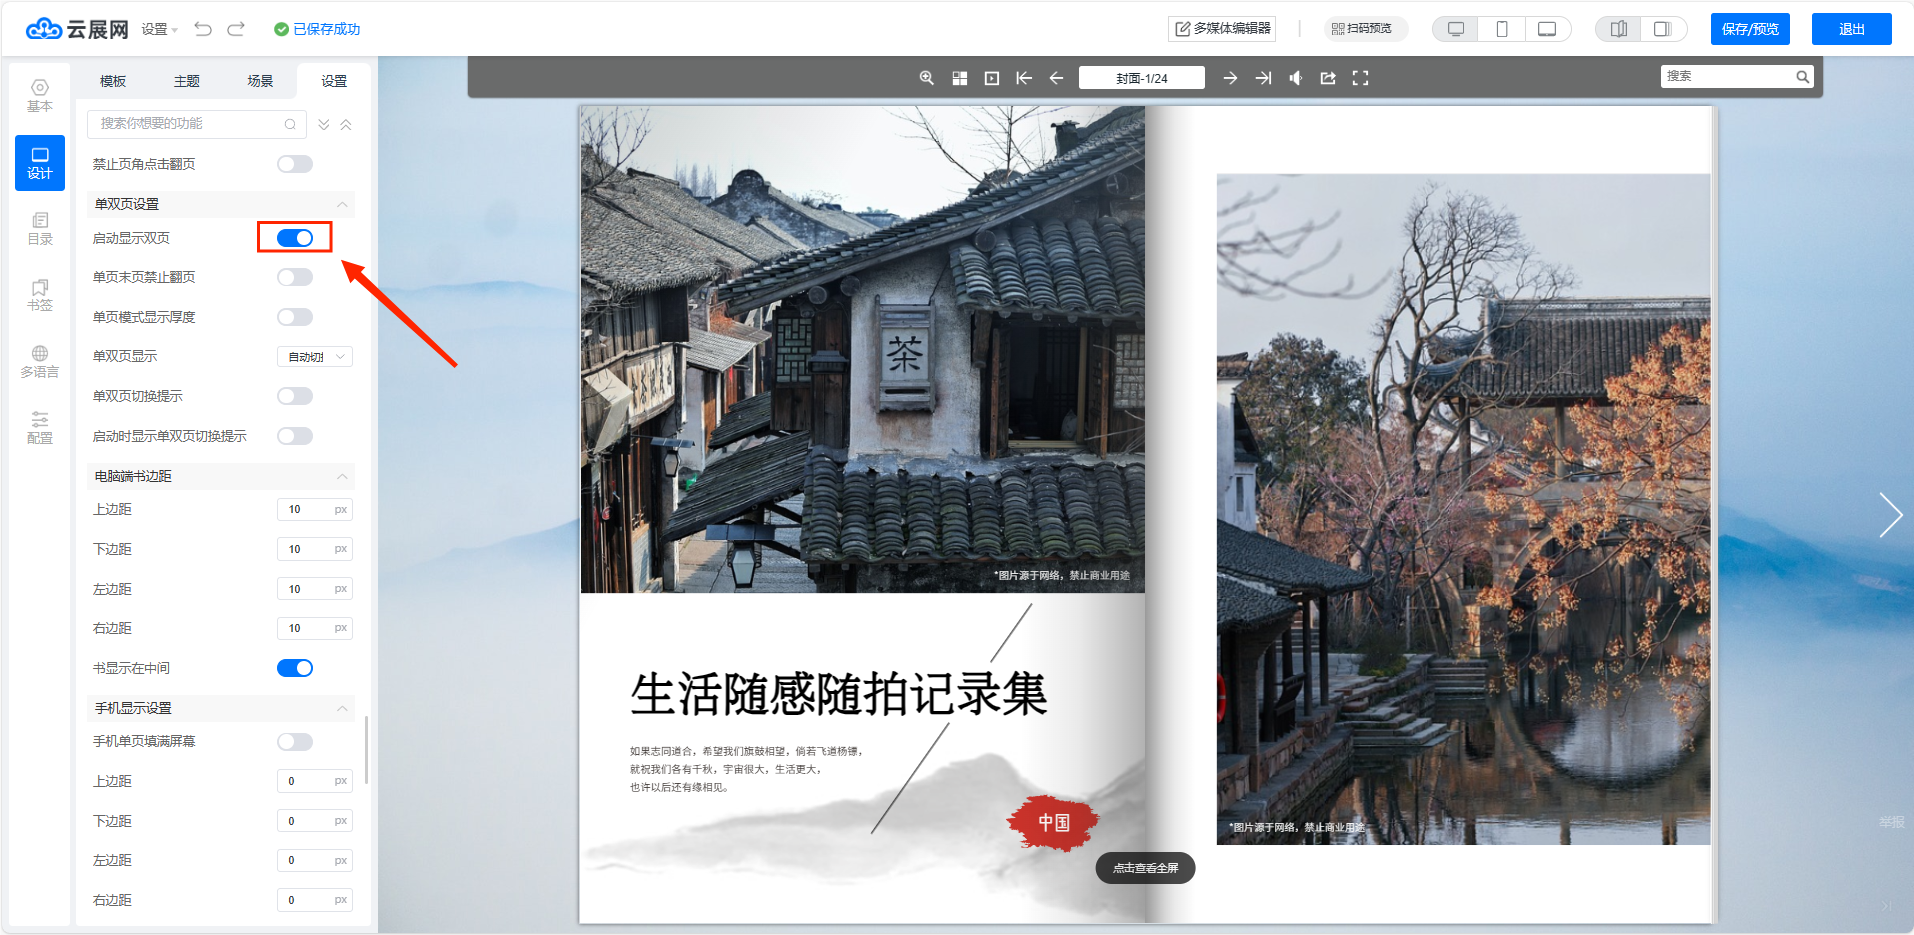Collapse the 手机显示设置 section

342,708
